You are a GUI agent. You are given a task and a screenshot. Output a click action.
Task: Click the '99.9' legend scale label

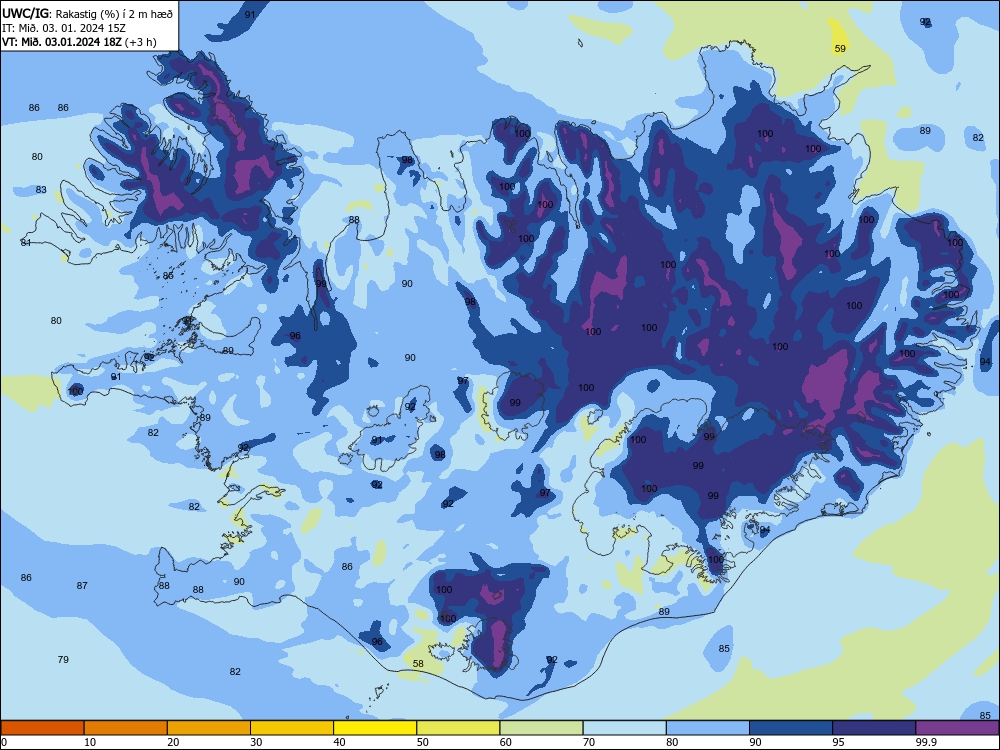coord(926,742)
